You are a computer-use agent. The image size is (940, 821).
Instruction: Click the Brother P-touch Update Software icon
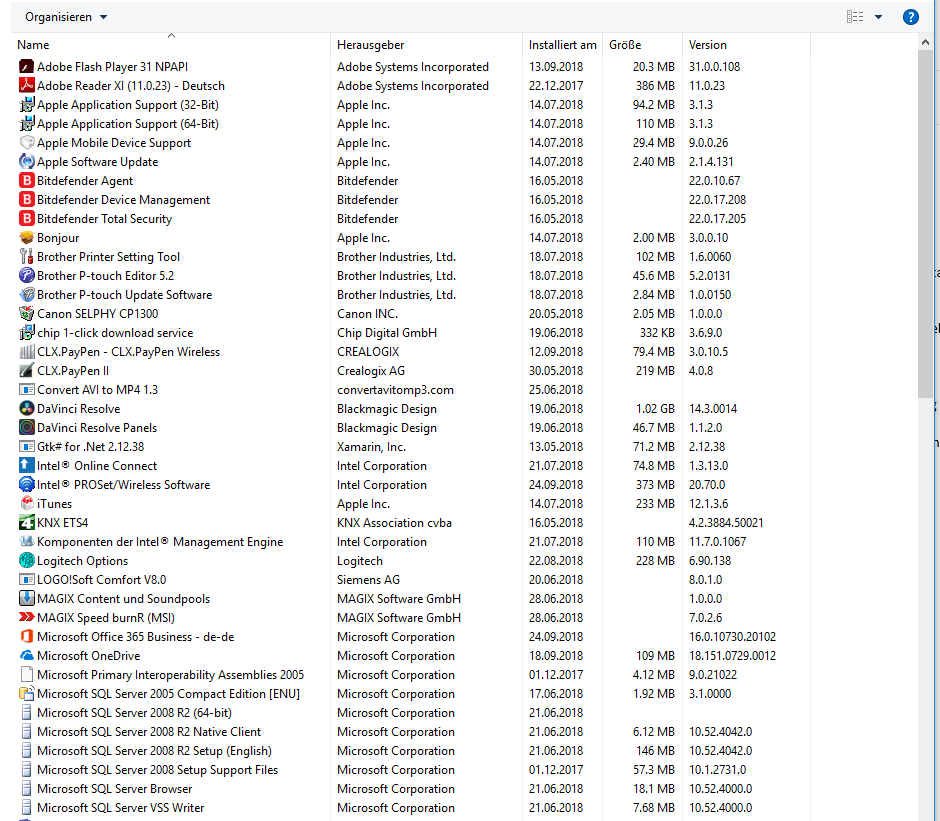[x=26, y=294]
